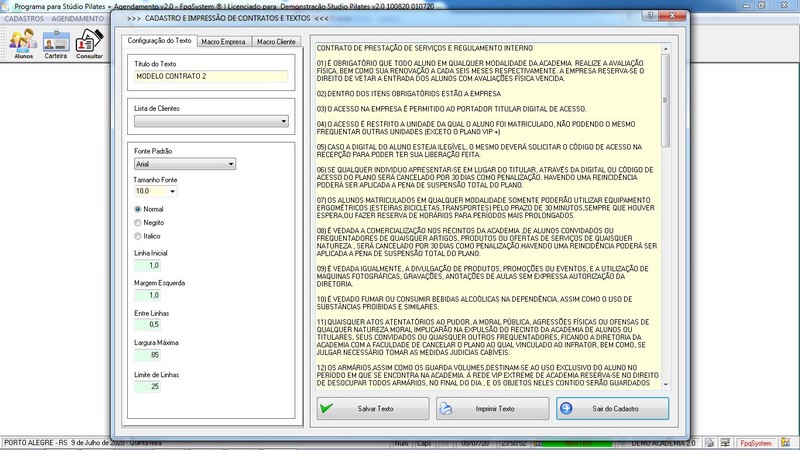Click the help question mark in dialog title
This screenshot has width=800, height=450.
pyautogui.click(x=650, y=16)
